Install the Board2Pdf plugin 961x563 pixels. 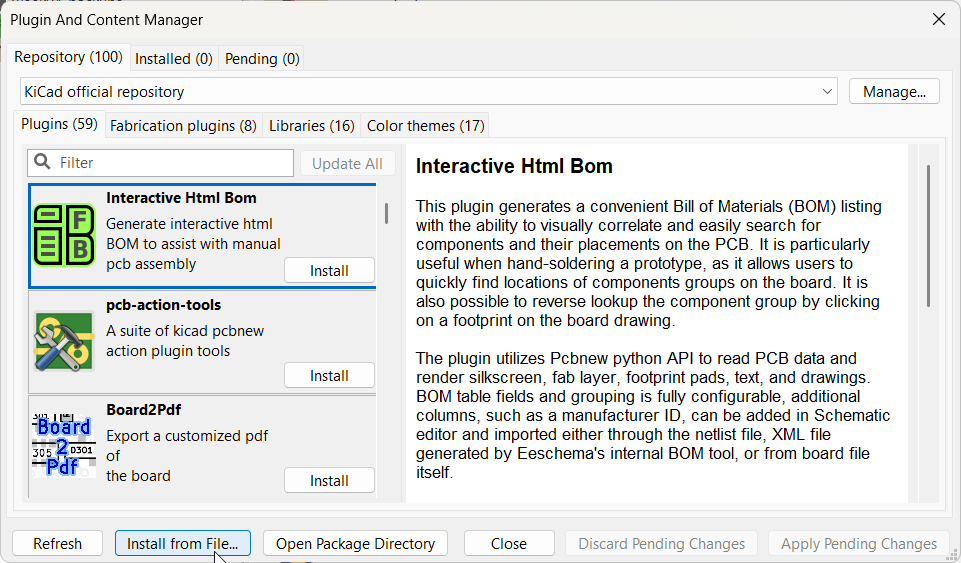pos(329,481)
